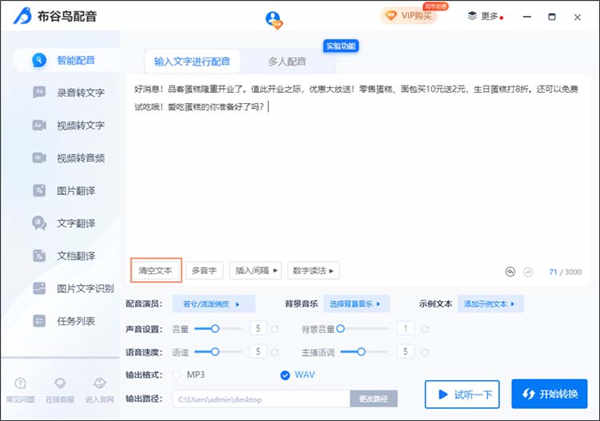The width and height of the screenshot is (600, 421).
Task: Expand the 数字读法 dropdown
Action: (x=313, y=271)
